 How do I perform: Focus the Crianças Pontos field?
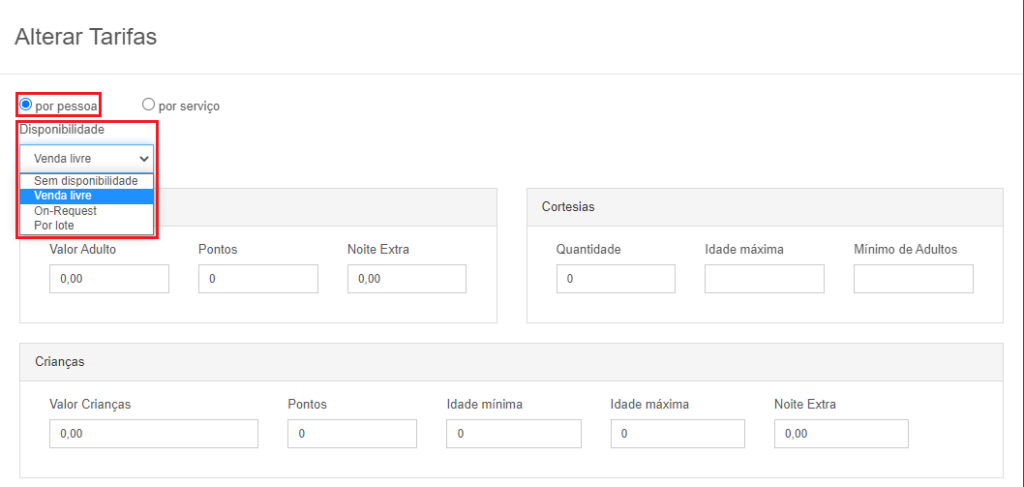tap(352, 433)
